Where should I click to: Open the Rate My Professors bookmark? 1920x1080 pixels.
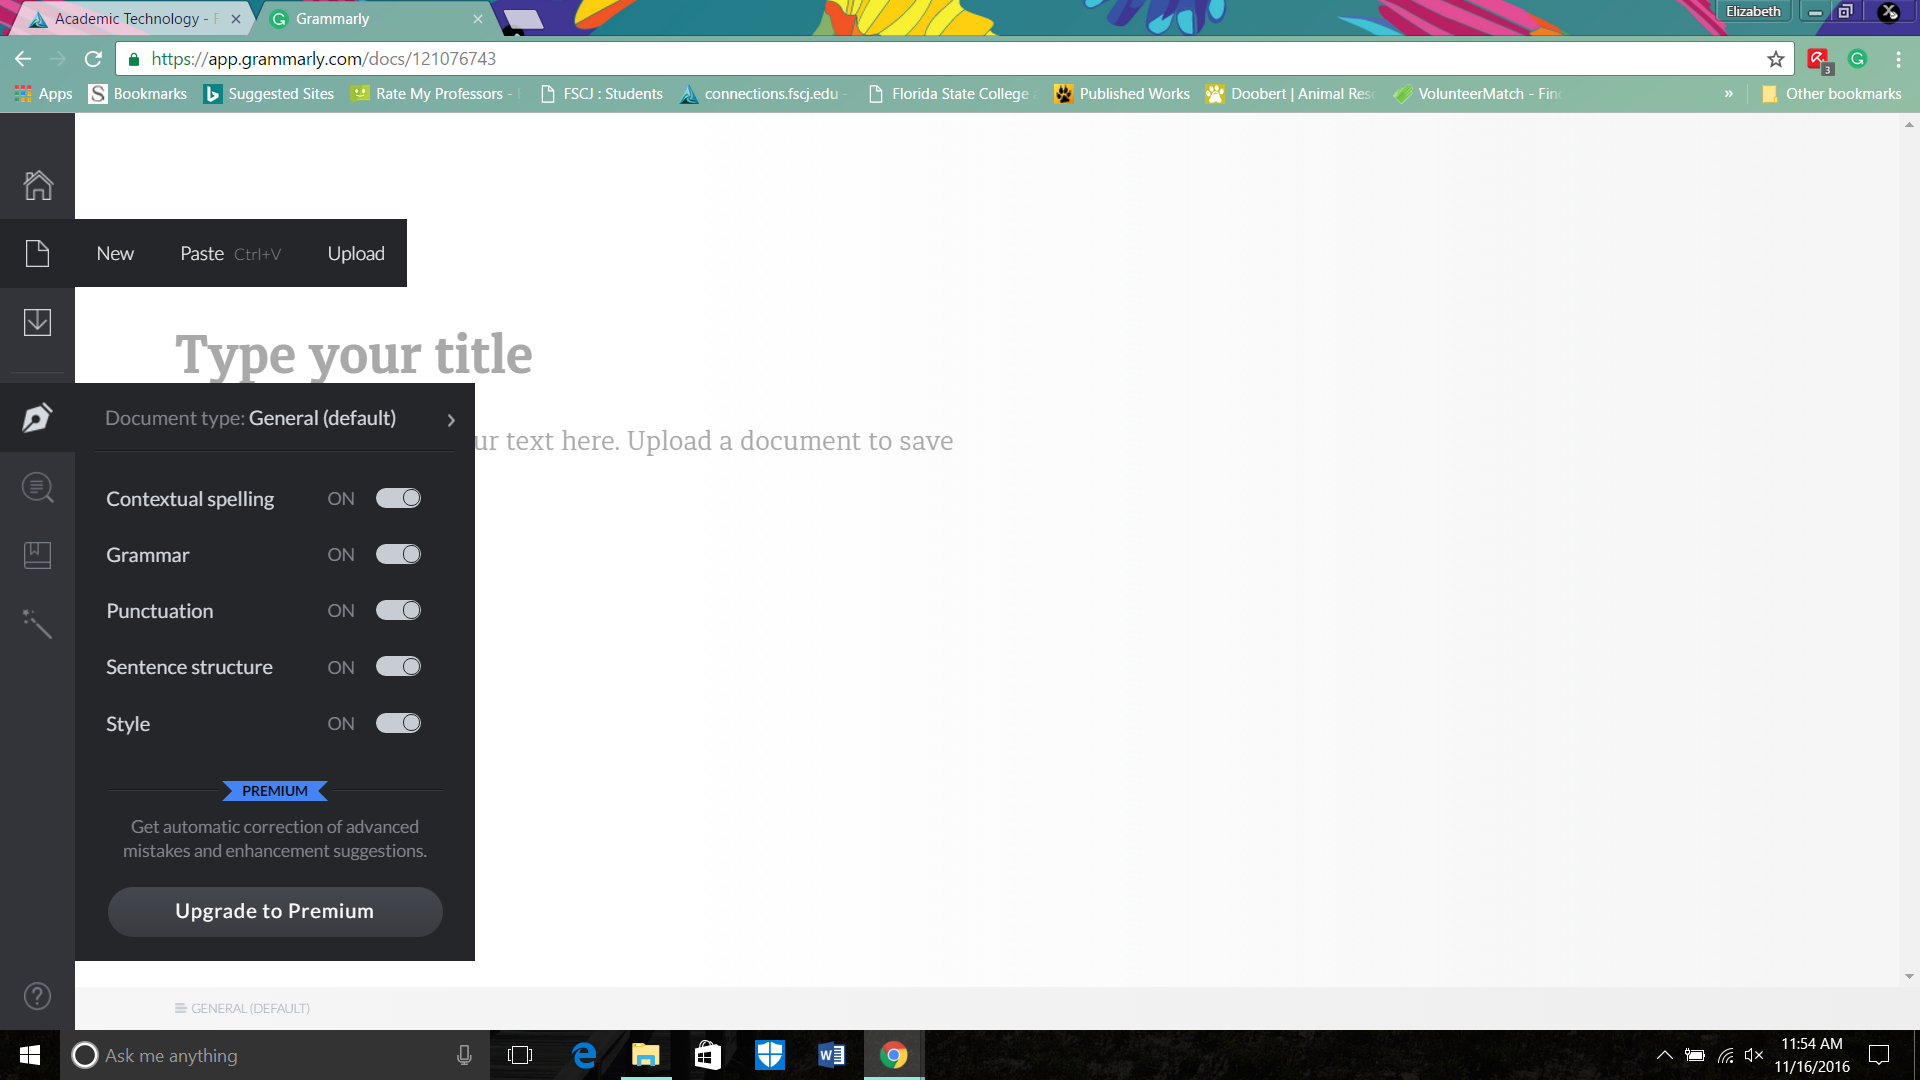click(436, 94)
